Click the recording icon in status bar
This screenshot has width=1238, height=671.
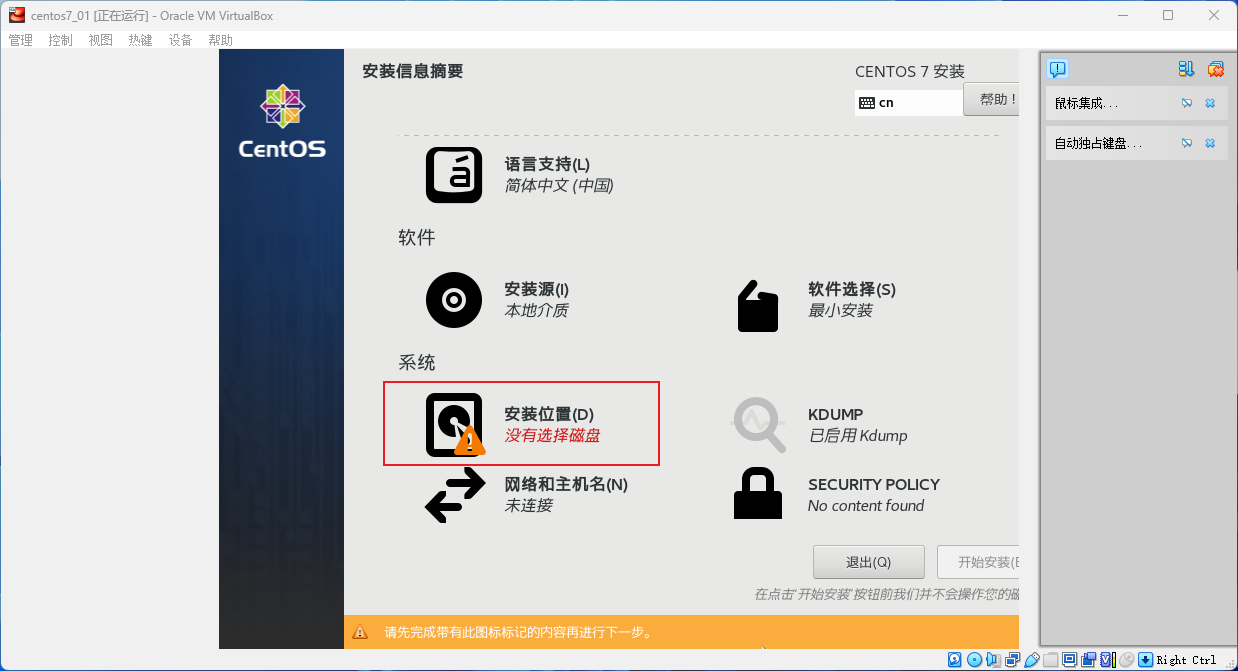click(1088, 660)
